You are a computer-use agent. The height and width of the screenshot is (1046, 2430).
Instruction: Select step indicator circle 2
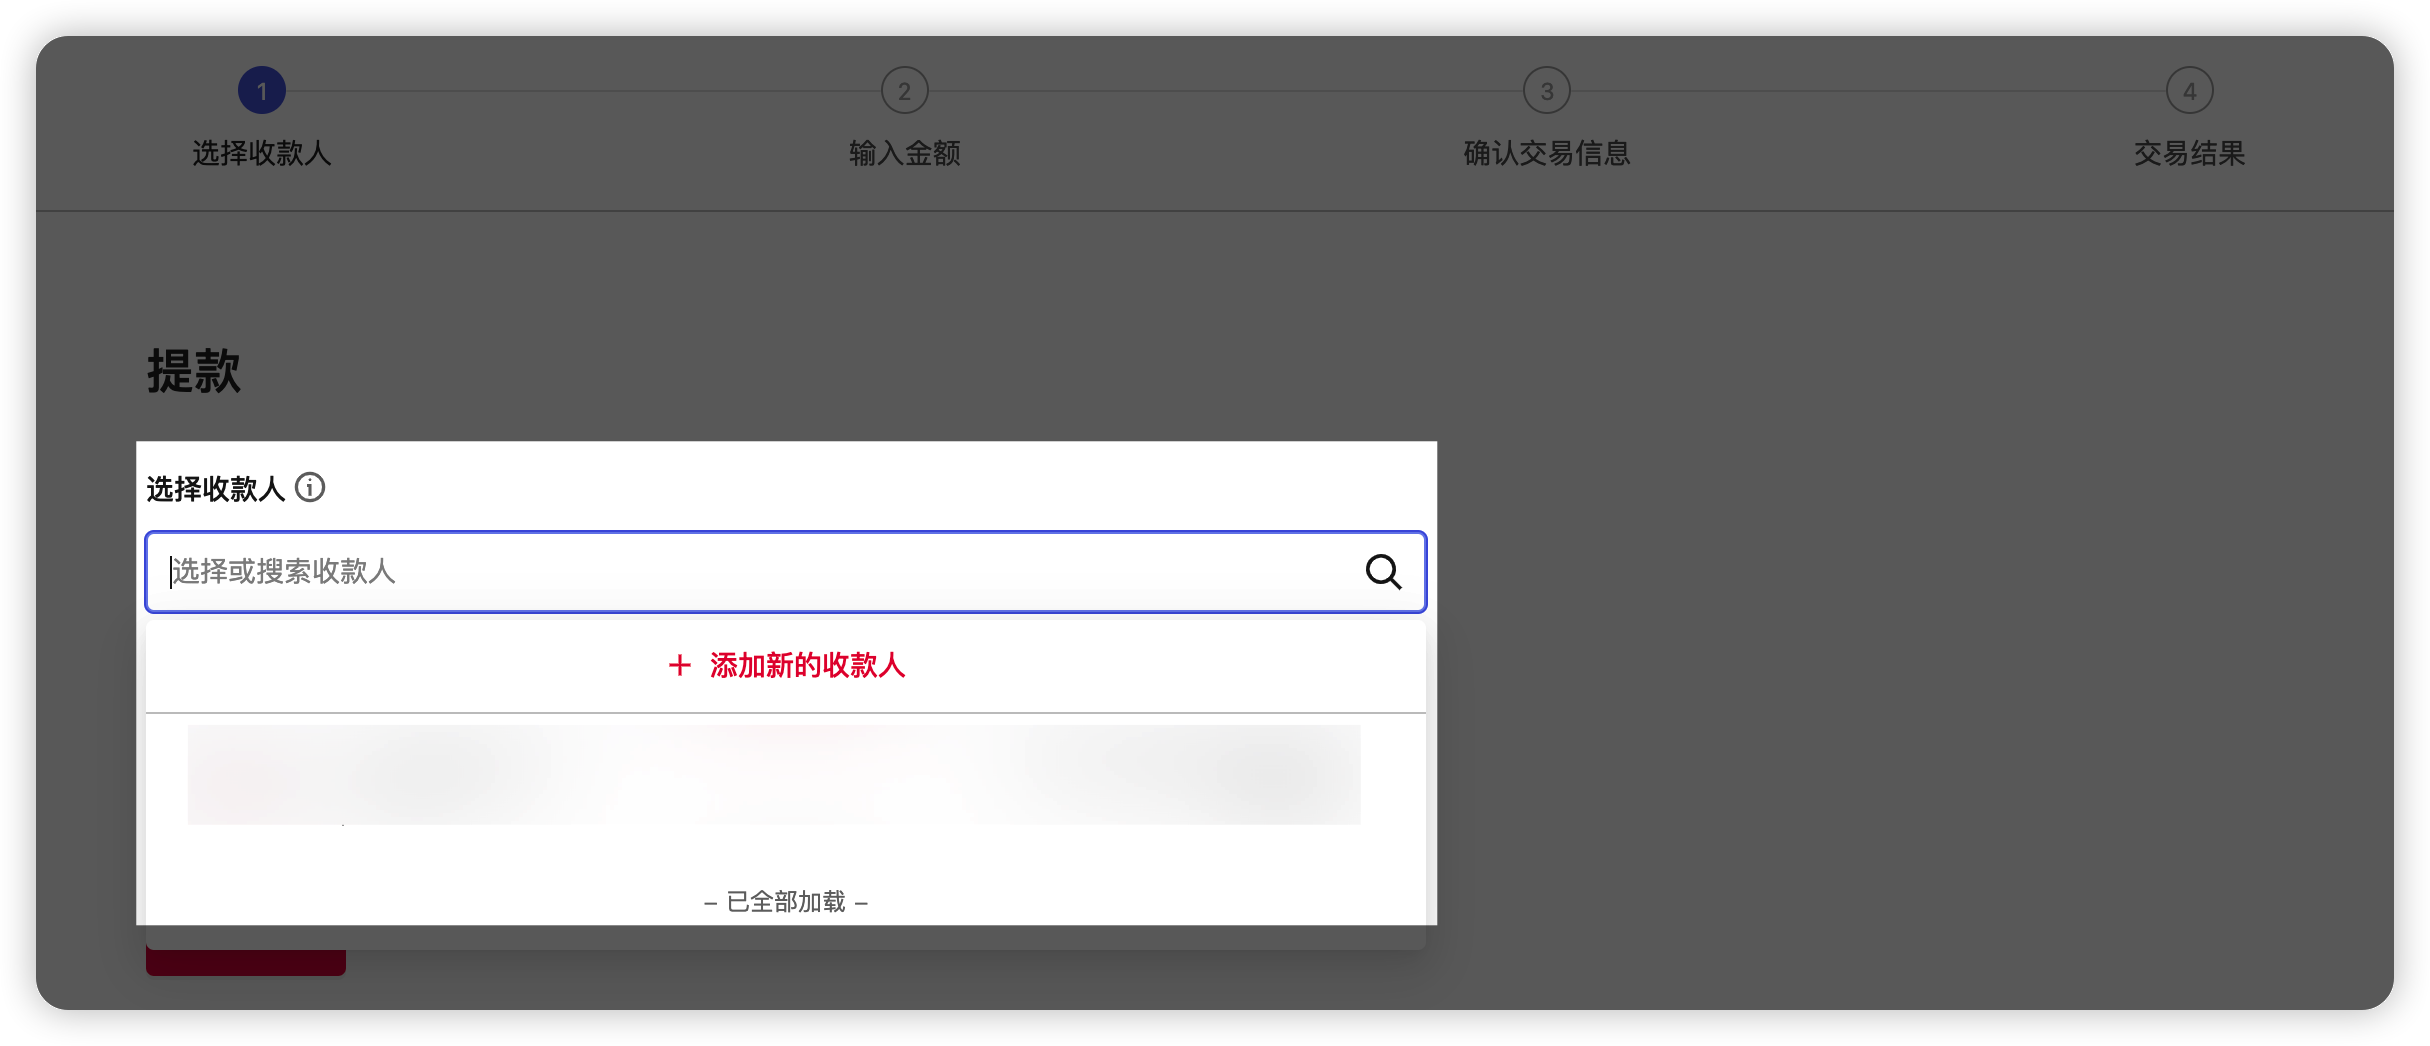tap(903, 88)
